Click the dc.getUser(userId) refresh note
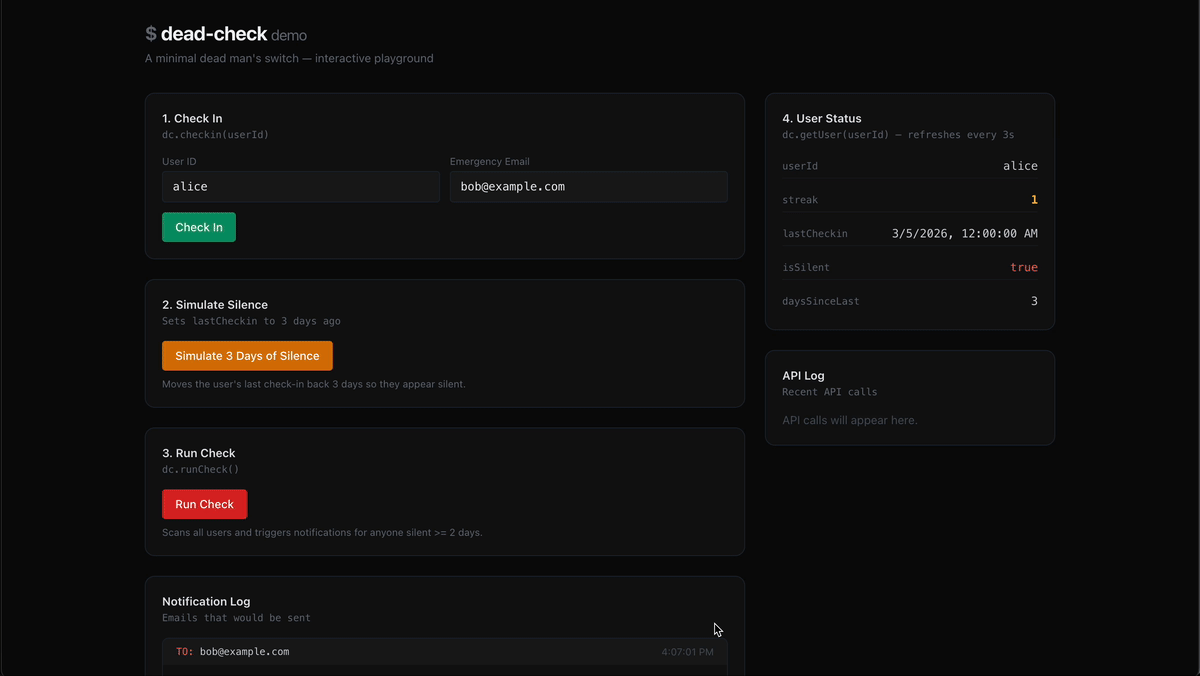Viewport: 1200px width, 676px height. tap(898, 134)
